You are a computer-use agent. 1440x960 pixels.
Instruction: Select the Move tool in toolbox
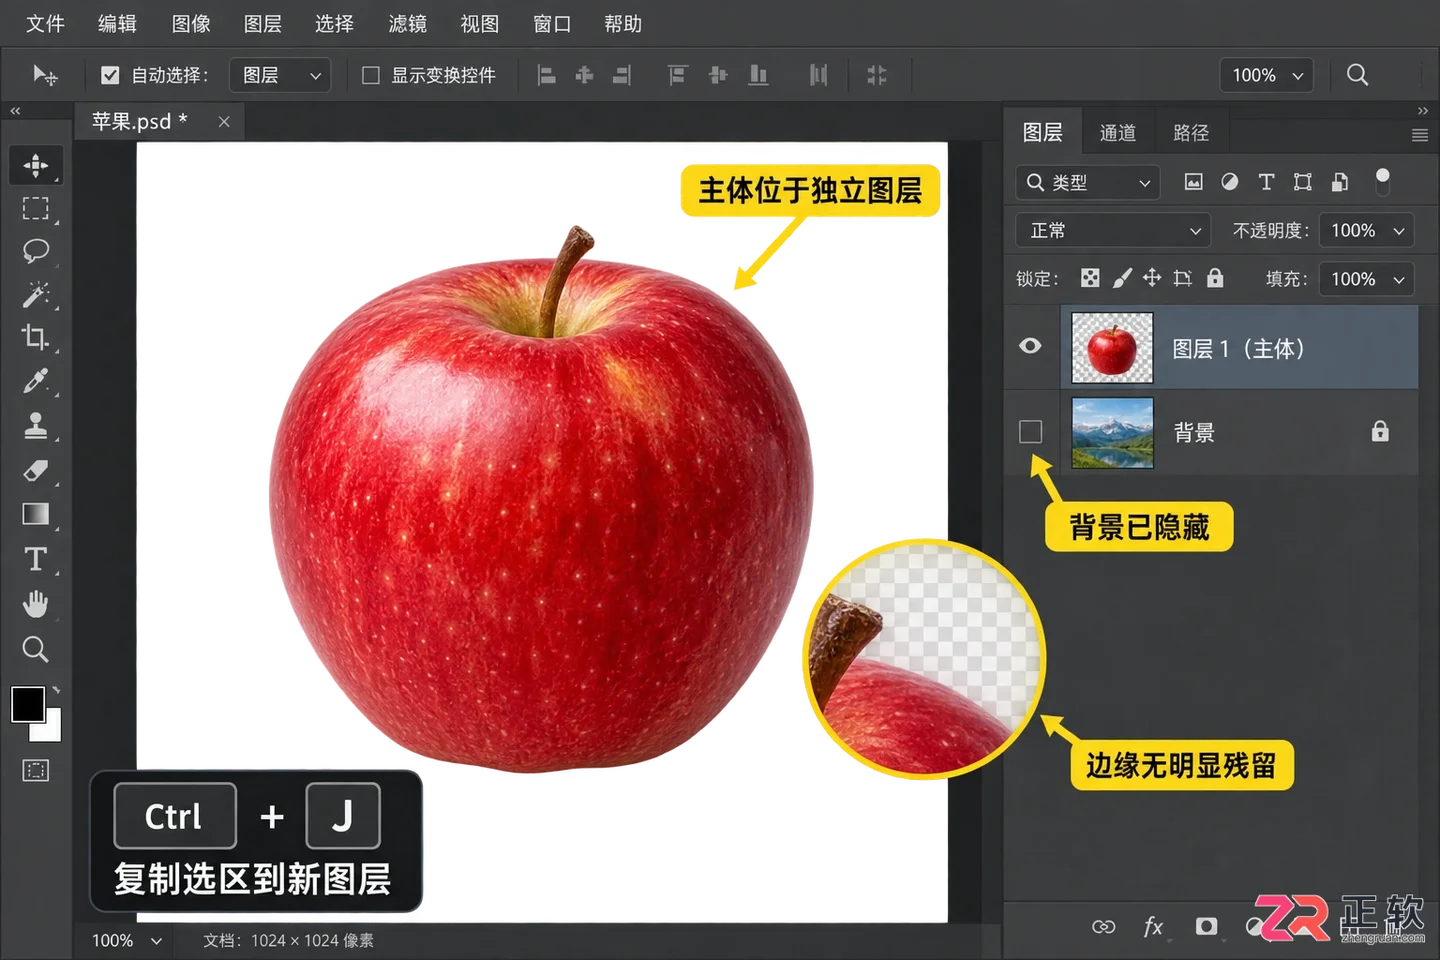click(x=36, y=165)
